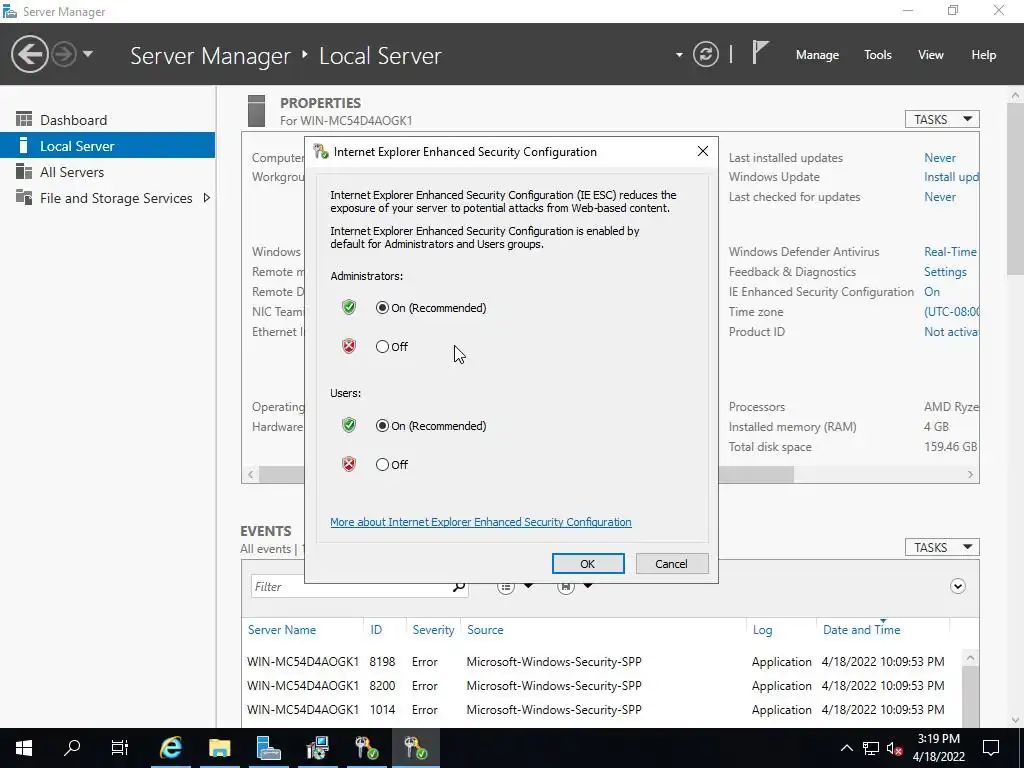The image size is (1024, 768).
Task: Show hidden tray icons chevron
Action: pyautogui.click(x=846, y=748)
